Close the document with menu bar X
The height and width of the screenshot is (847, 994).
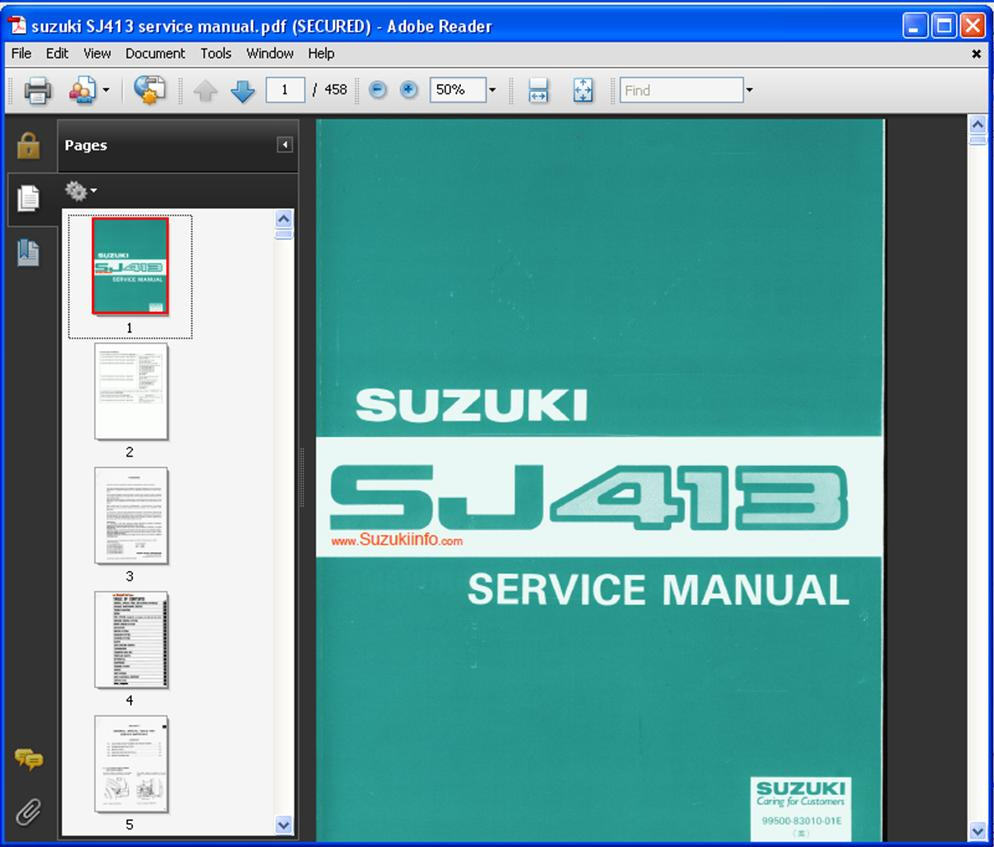click(x=976, y=55)
